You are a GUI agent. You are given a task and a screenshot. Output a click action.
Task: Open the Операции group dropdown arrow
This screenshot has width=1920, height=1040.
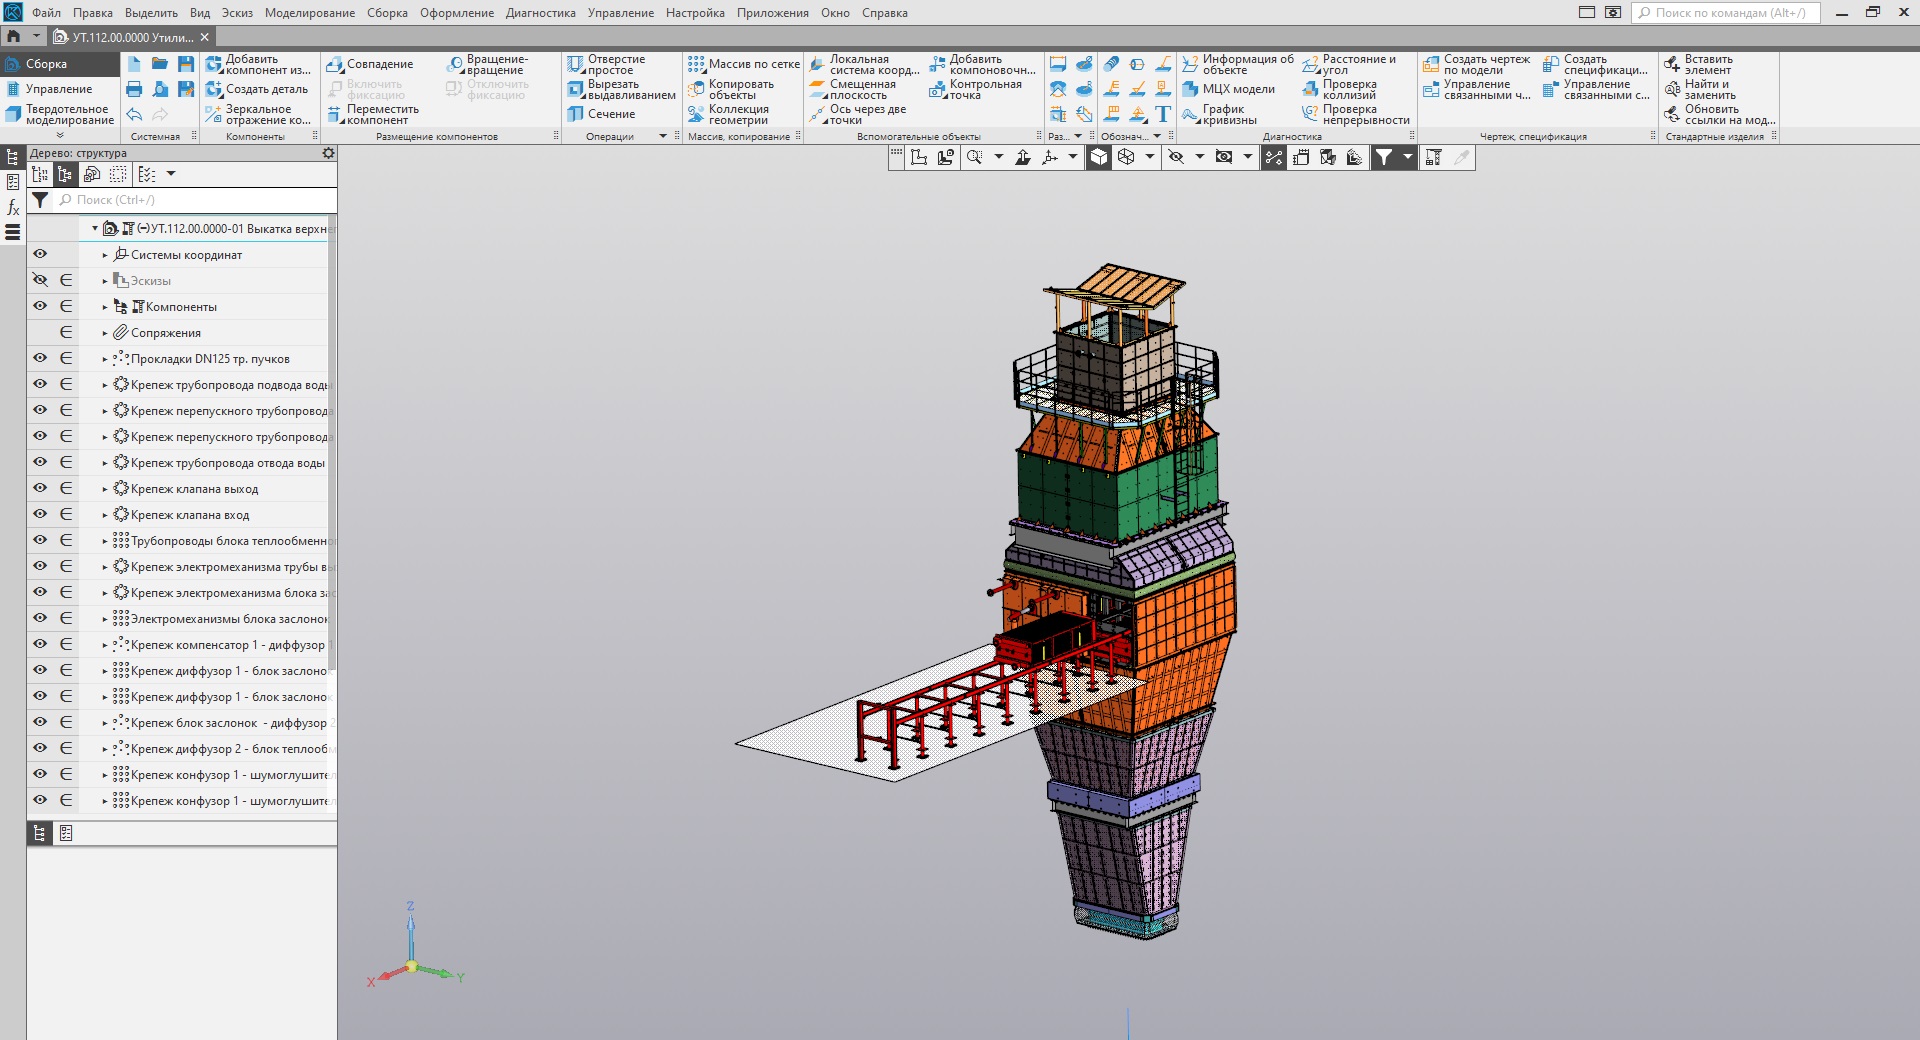tap(662, 136)
